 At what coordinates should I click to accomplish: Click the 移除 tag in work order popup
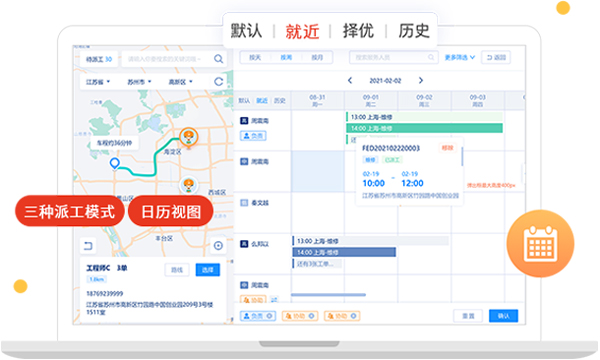447,148
